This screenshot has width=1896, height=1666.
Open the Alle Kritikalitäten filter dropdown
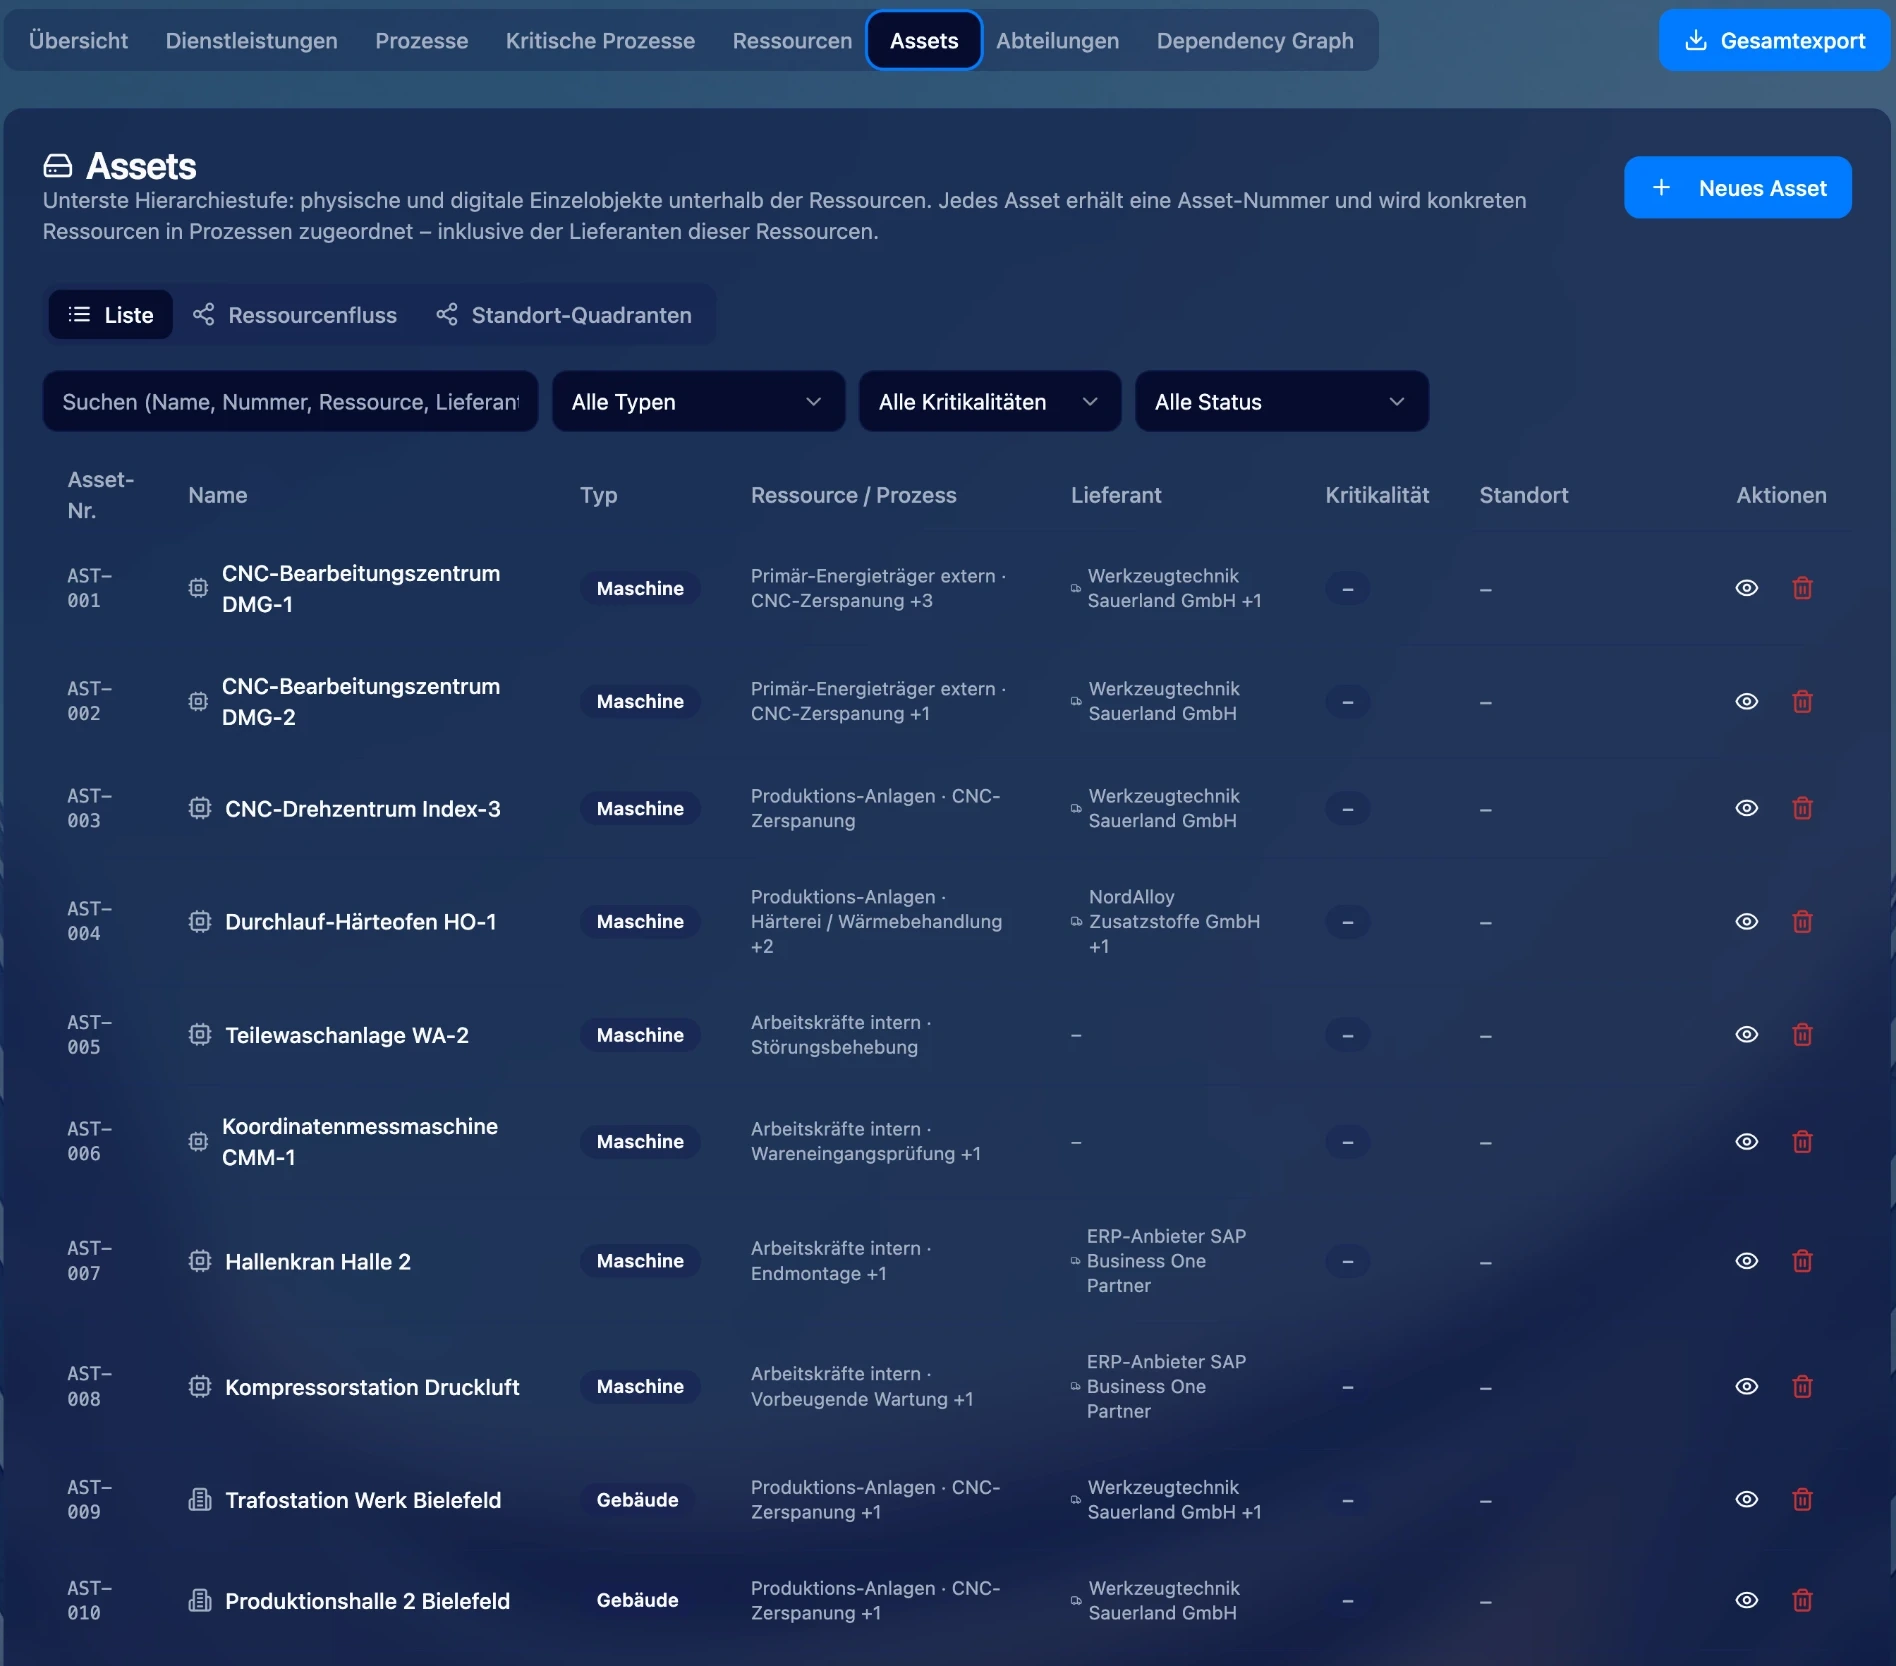click(x=989, y=401)
